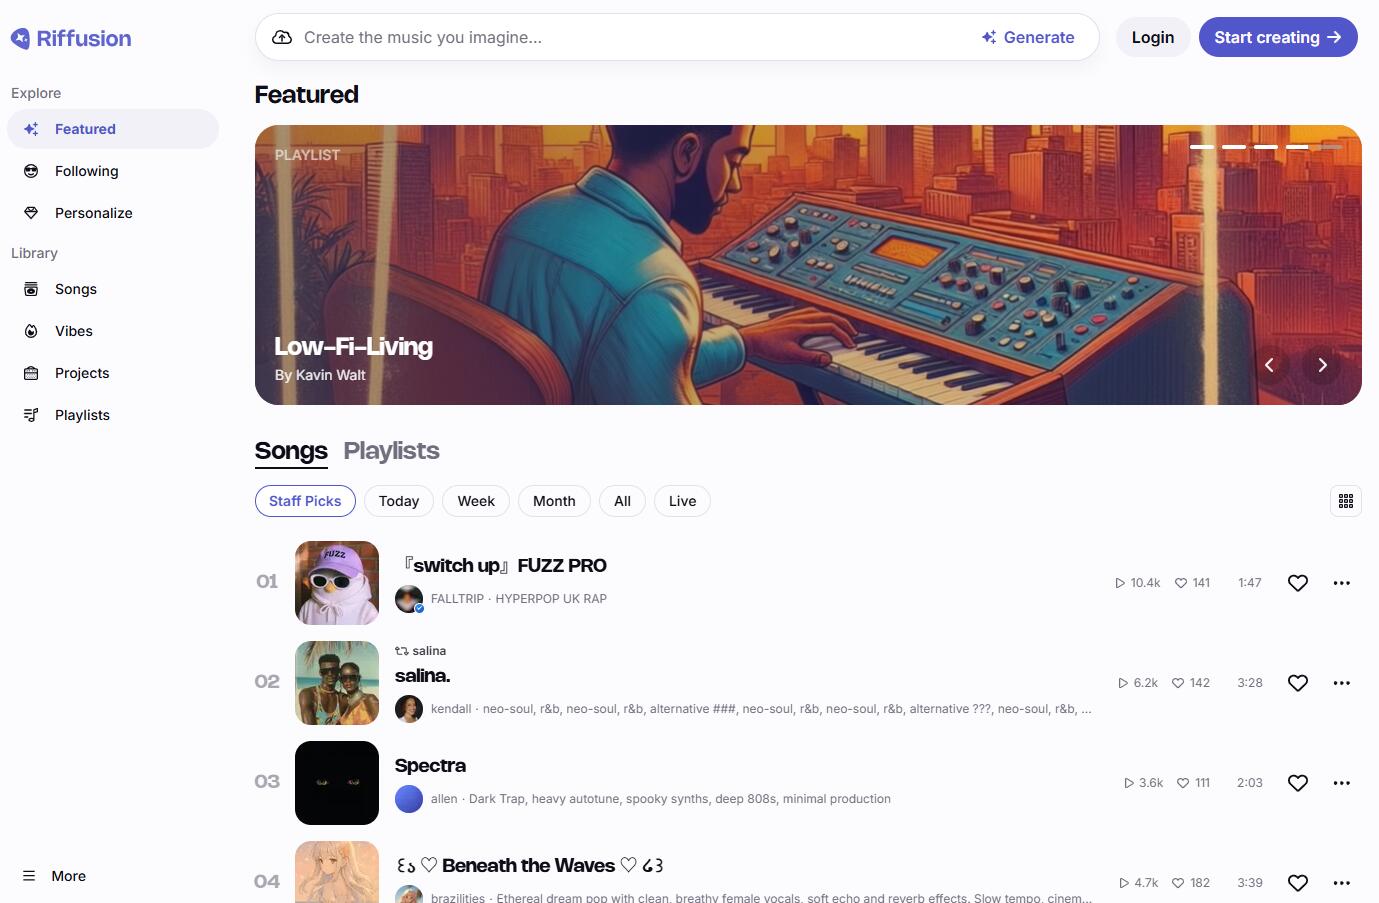
Task: Select the Week filter
Action: point(476,501)
